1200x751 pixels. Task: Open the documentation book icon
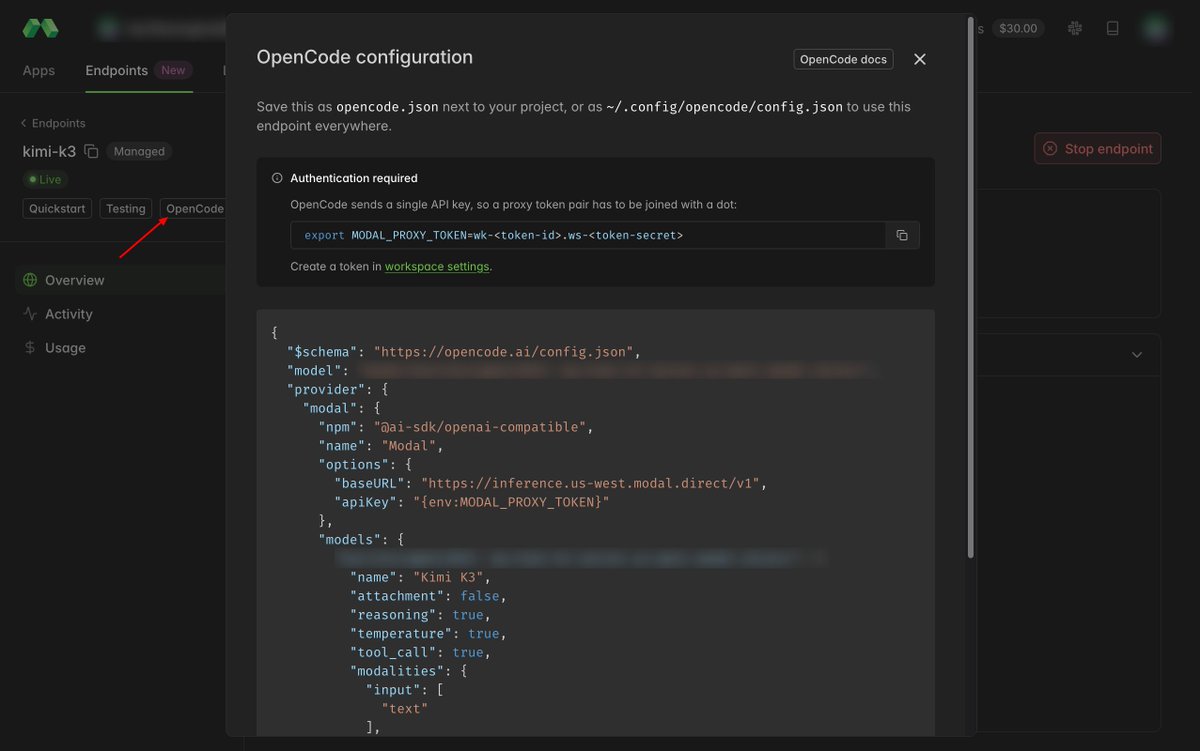click(x=1112, y=28)
